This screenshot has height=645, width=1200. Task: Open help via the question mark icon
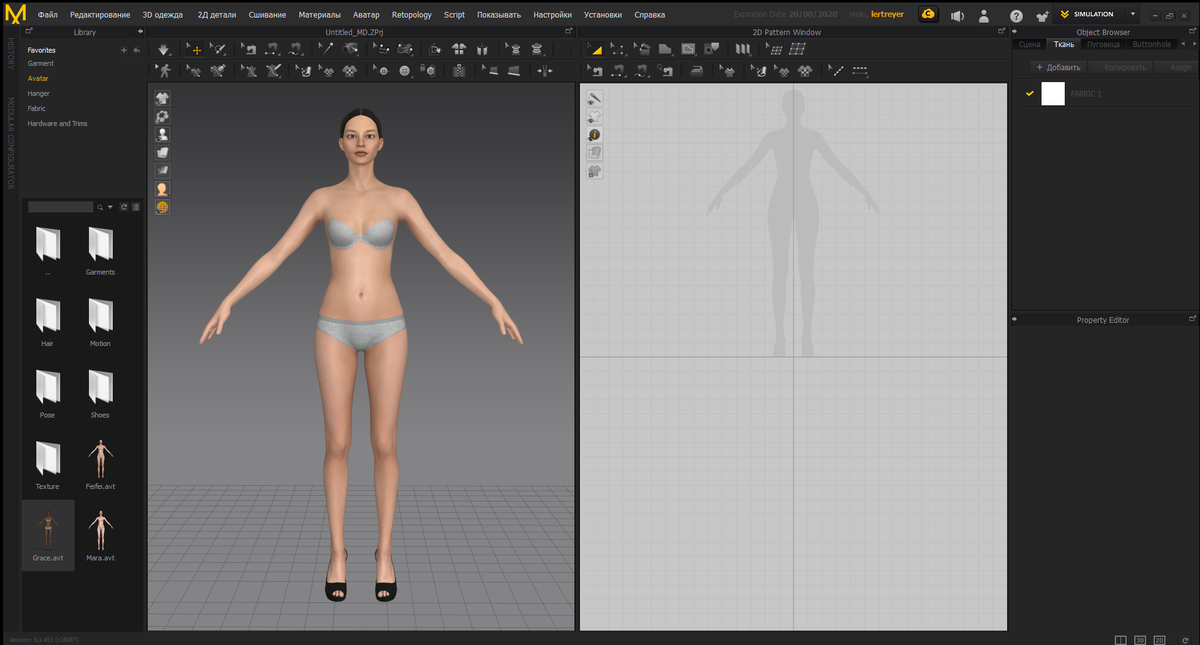coord(1016,16)
